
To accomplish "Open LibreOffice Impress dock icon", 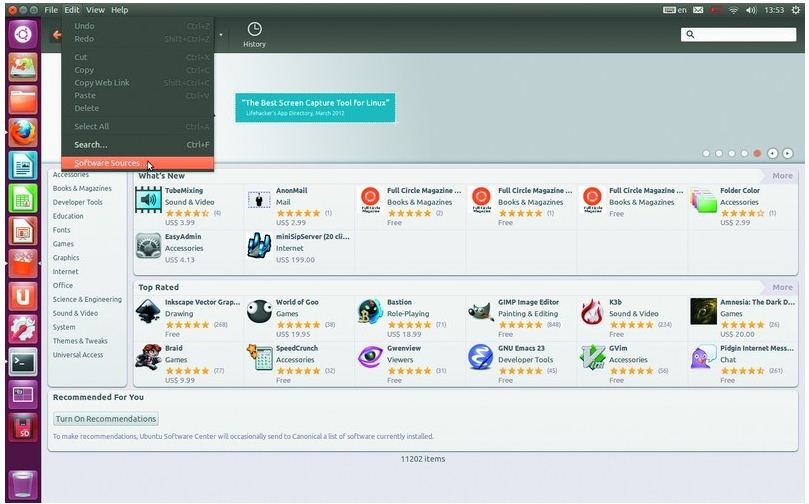I will pos(23,231).
